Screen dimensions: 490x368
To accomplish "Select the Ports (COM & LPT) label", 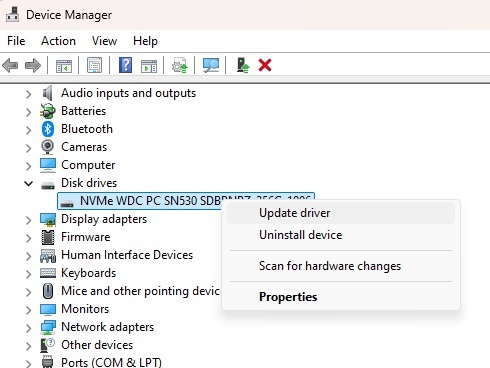I will (x=111, y=362).
